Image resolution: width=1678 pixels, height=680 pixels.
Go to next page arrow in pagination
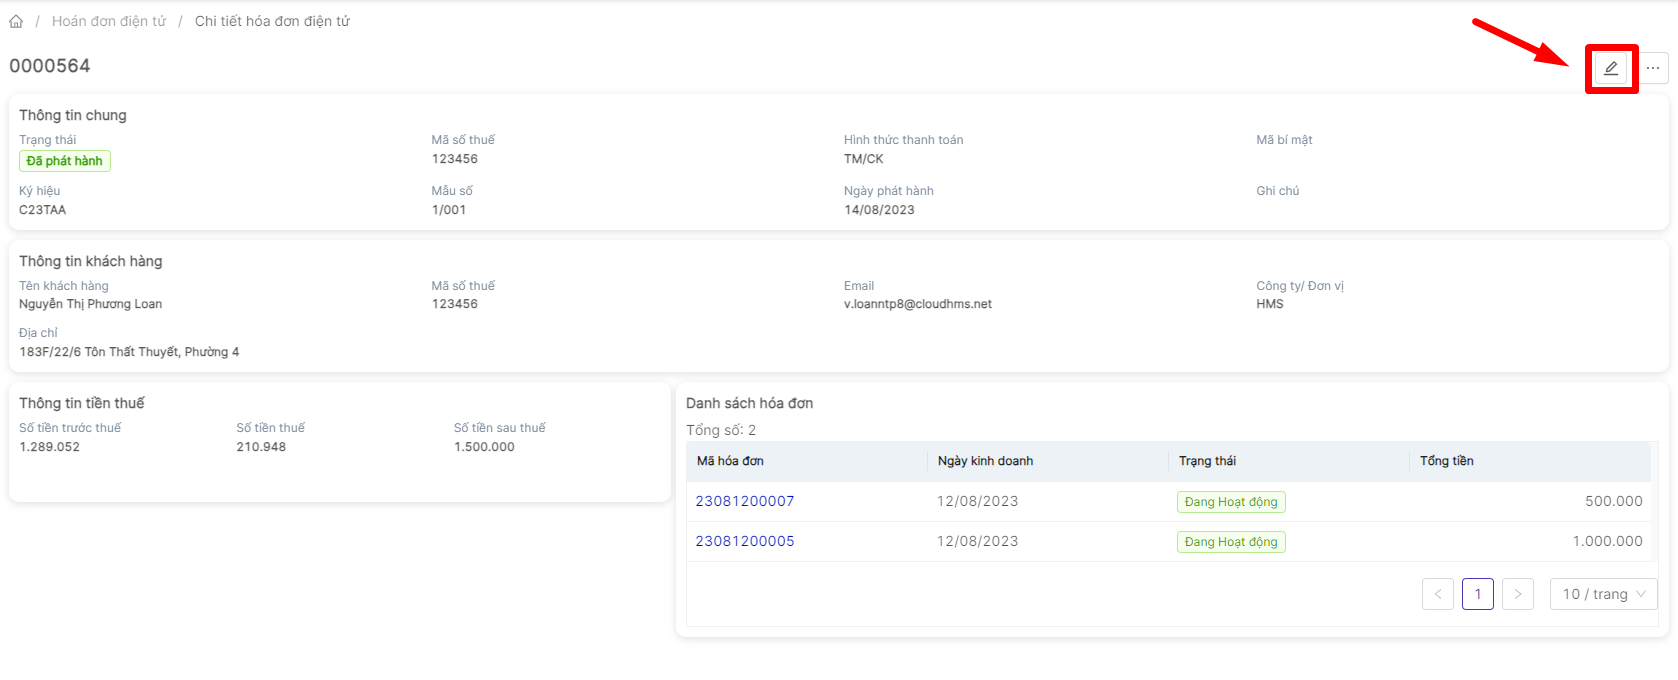1517,594
